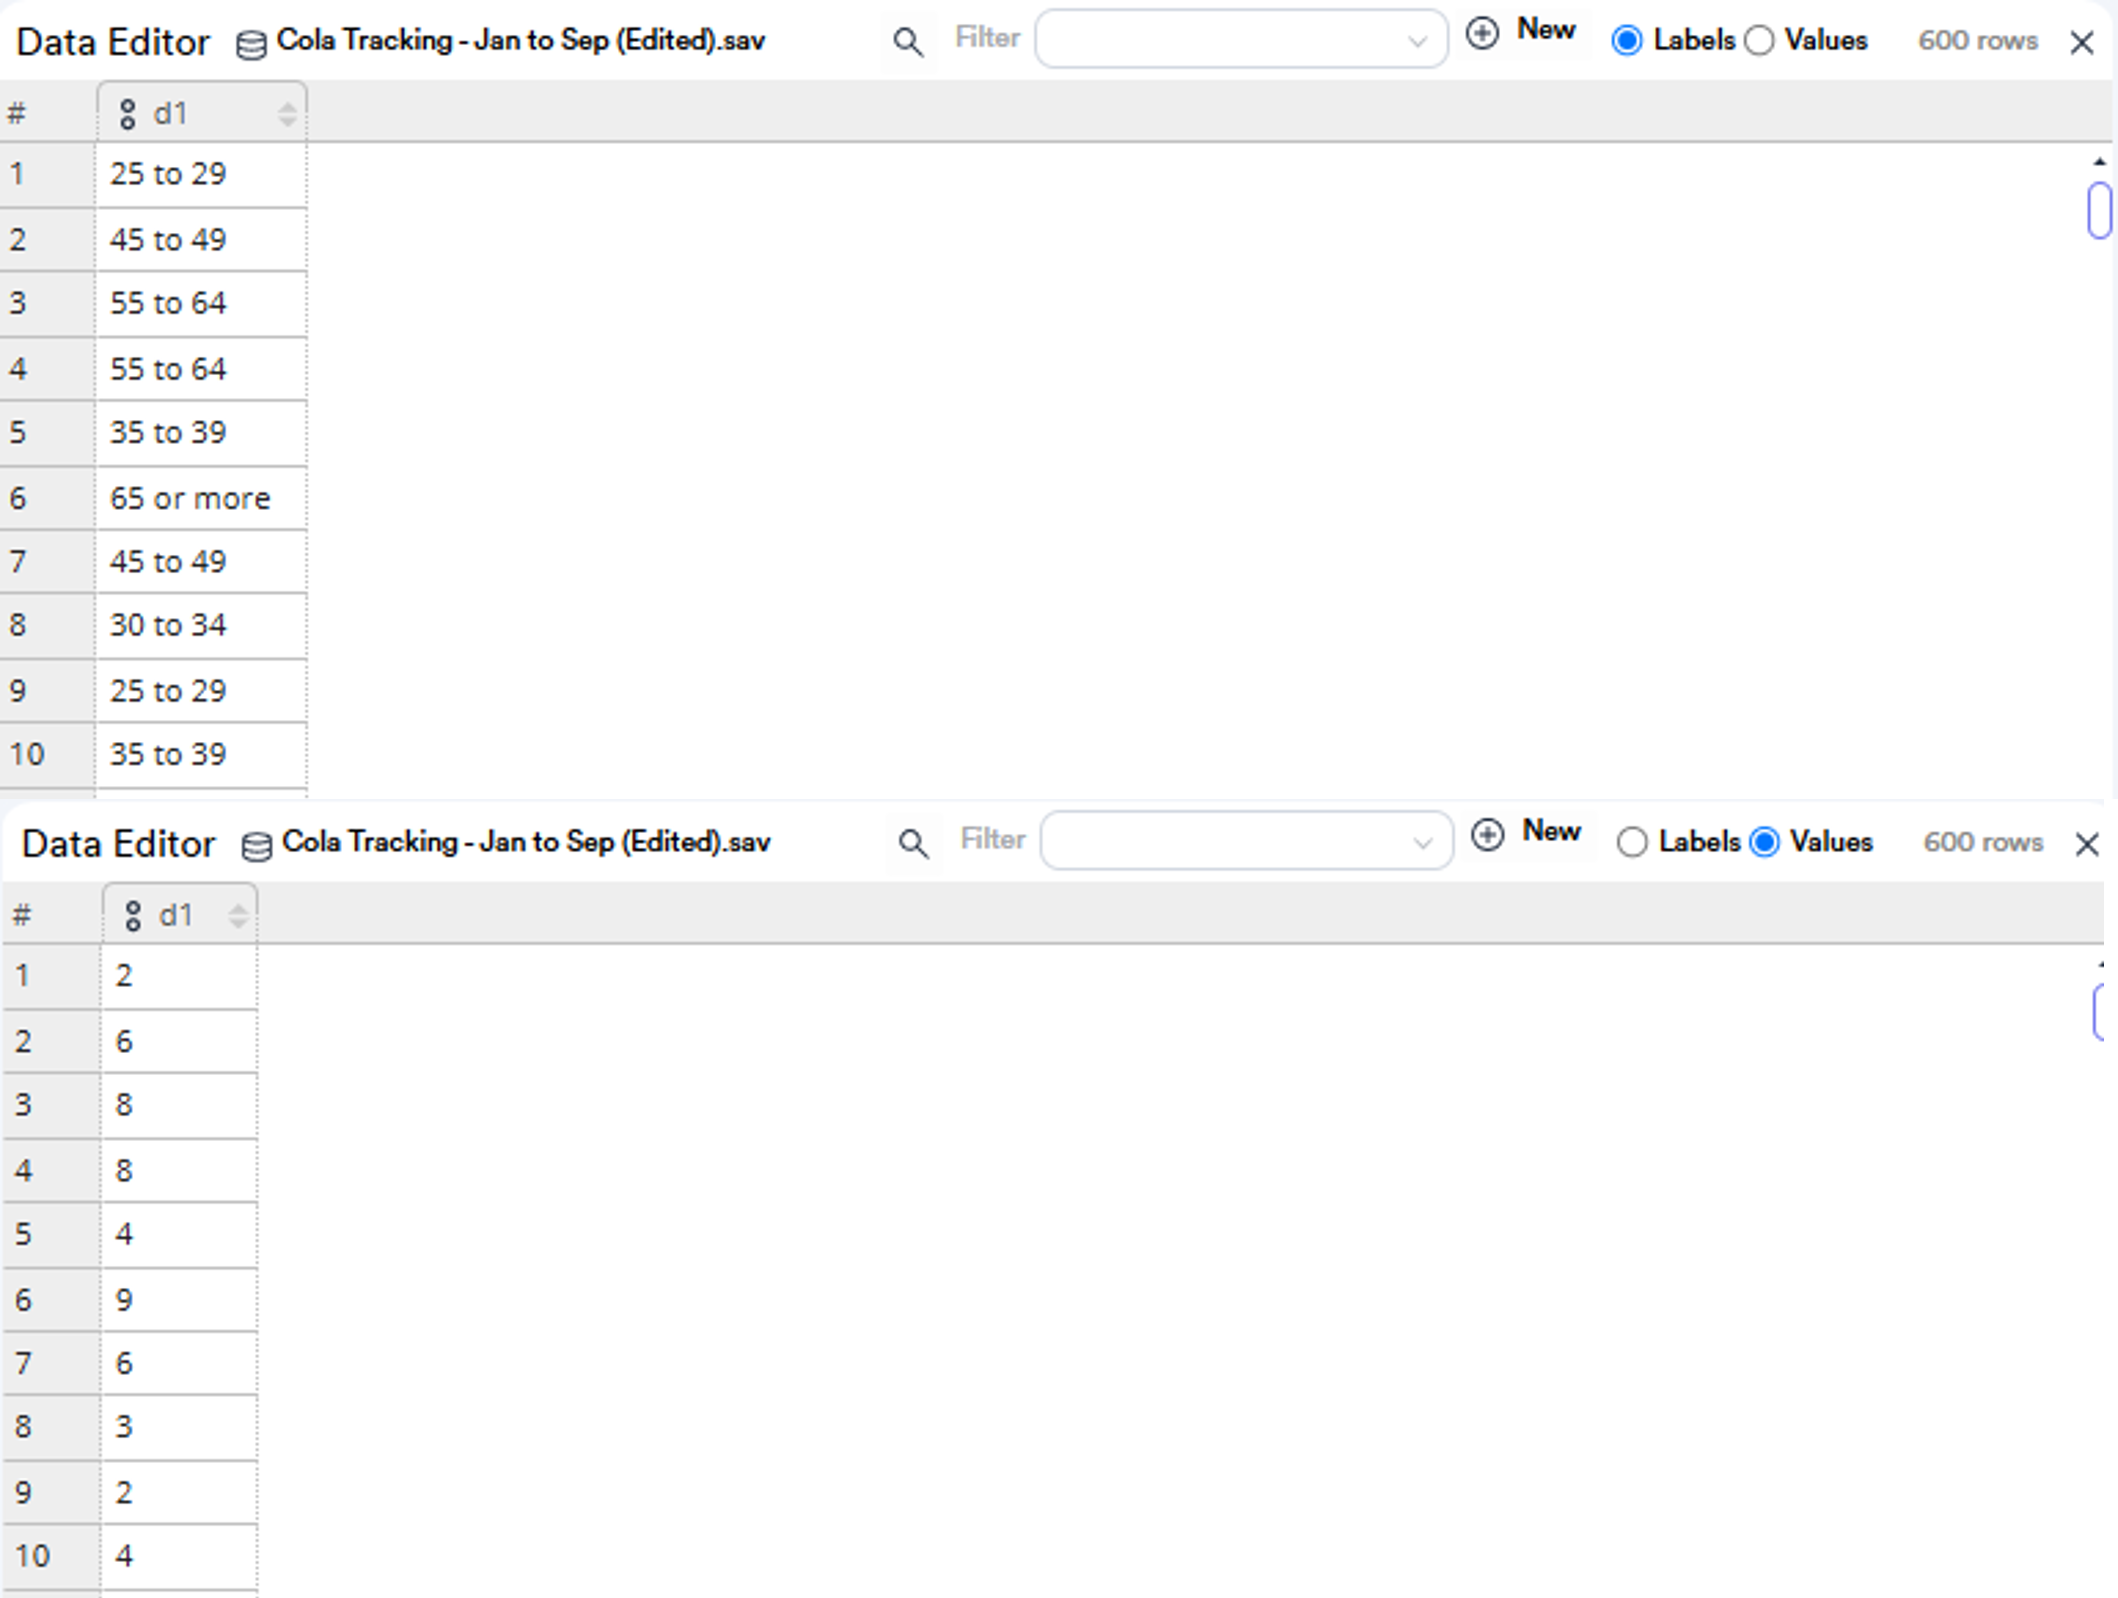Click plus New icon in top Data Editor

click(1482, 33)
